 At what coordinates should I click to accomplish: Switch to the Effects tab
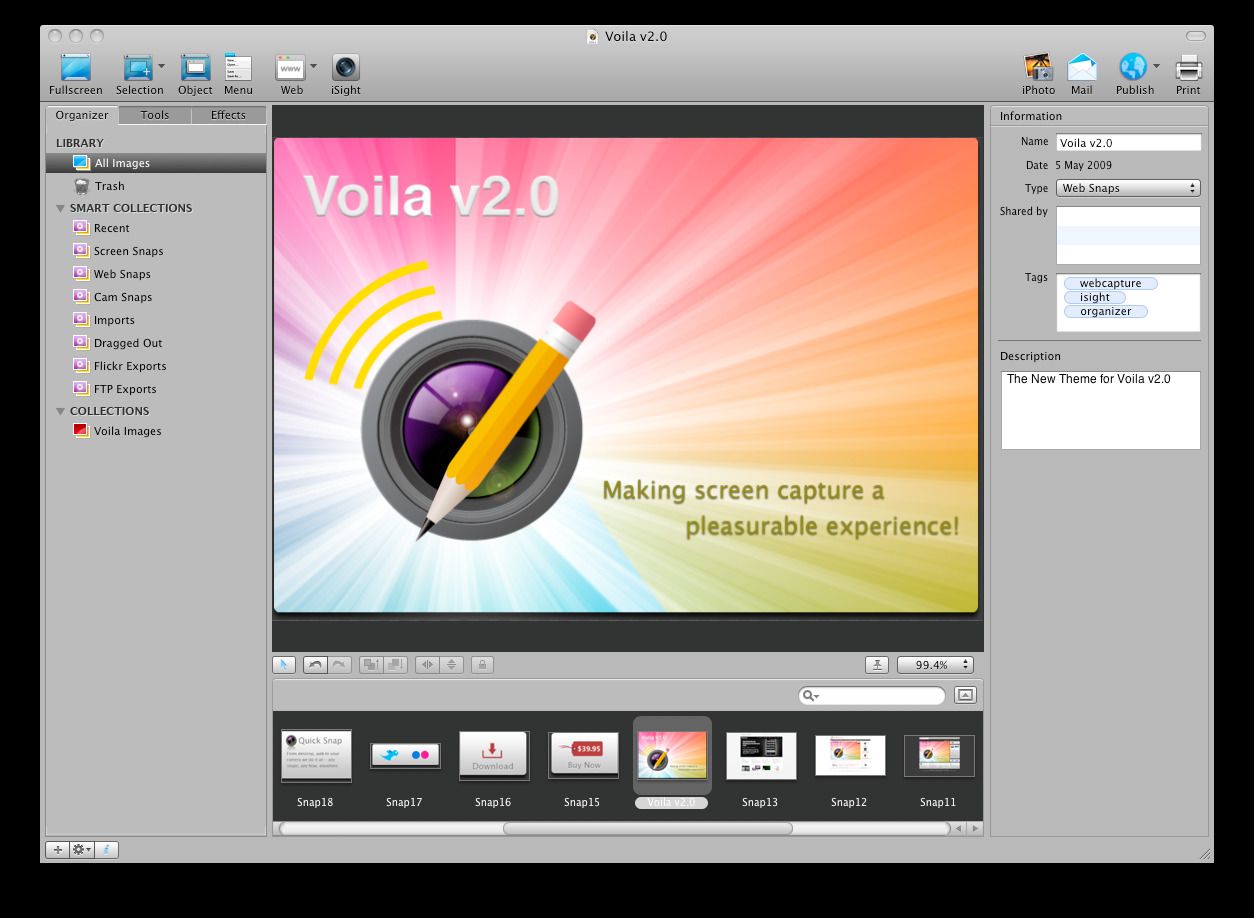(x=227, y=115)
